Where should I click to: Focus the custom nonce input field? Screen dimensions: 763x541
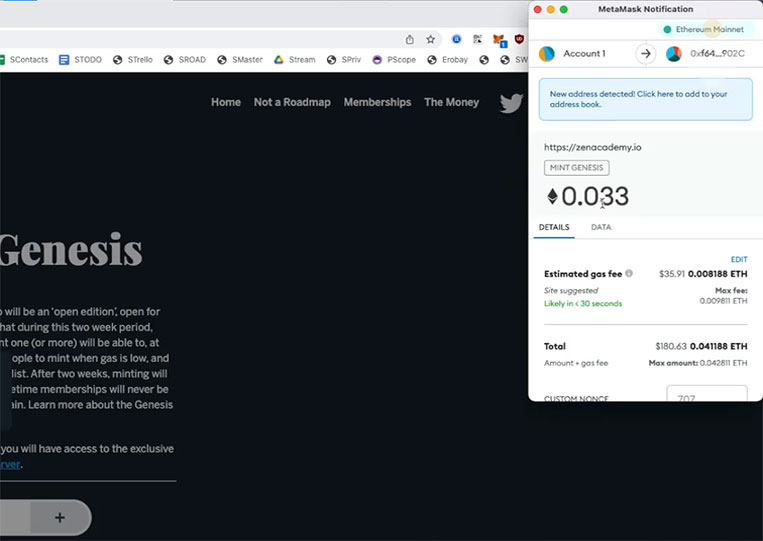pos(707,394)
